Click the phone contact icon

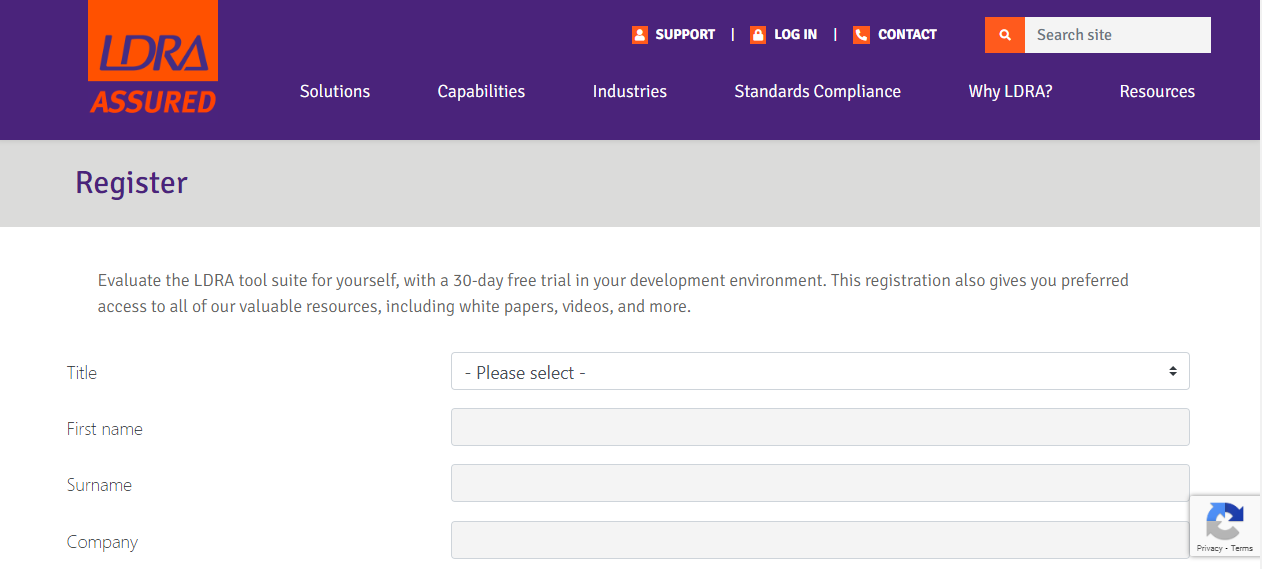(x=861, y=35)
